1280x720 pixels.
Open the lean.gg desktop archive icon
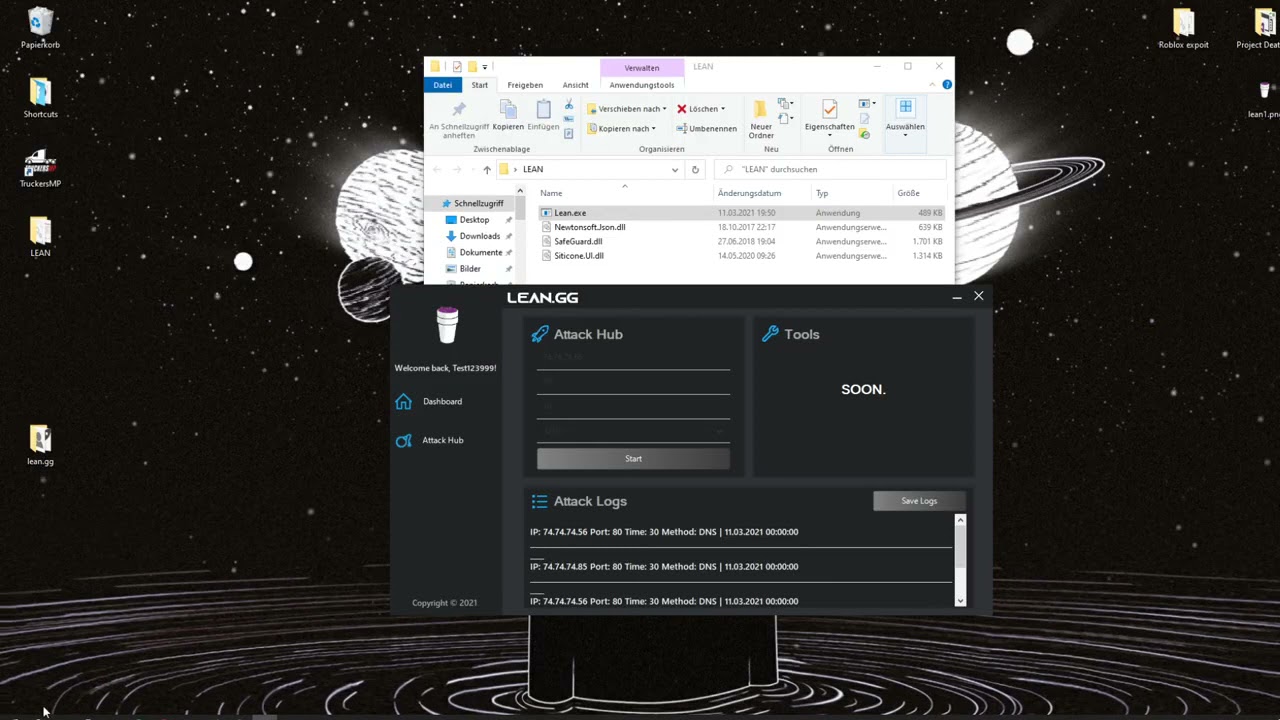(40, 446)
